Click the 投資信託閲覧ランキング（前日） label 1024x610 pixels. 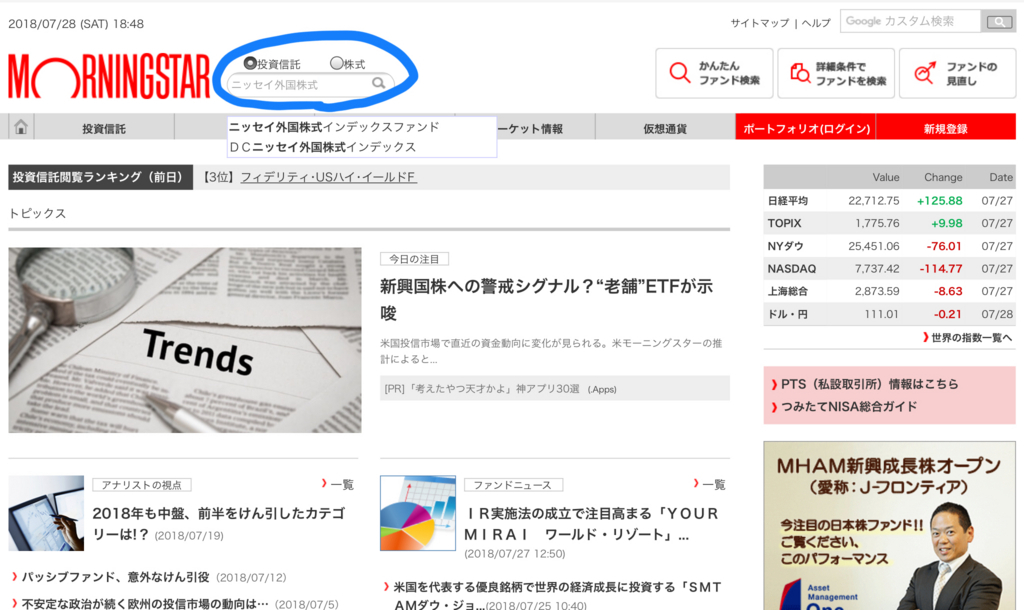[x=101, y=177]
